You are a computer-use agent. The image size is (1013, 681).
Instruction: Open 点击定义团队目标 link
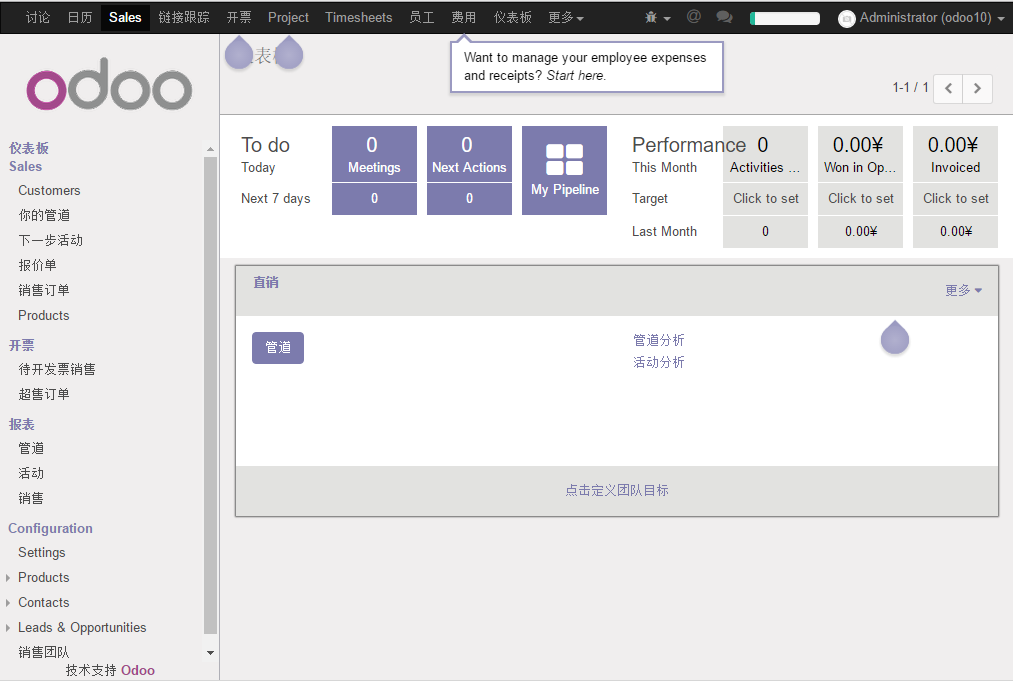coord(616,490)
